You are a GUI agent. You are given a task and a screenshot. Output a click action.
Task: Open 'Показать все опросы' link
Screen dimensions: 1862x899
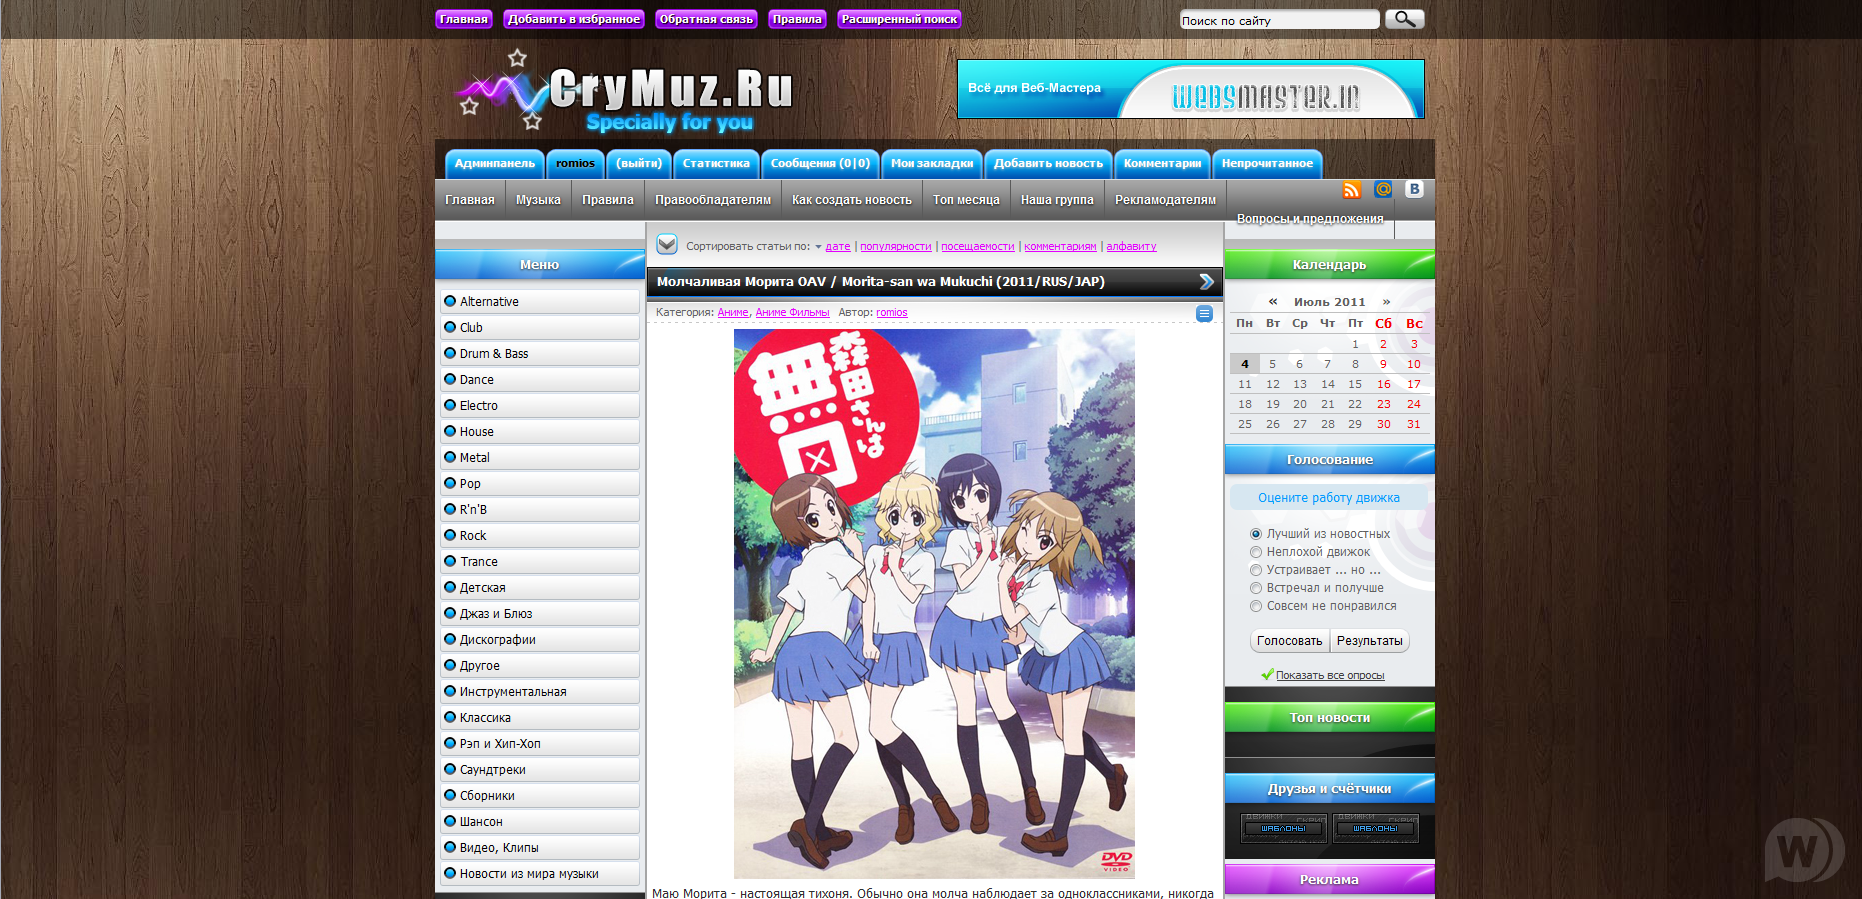(x=1330, y=675)
